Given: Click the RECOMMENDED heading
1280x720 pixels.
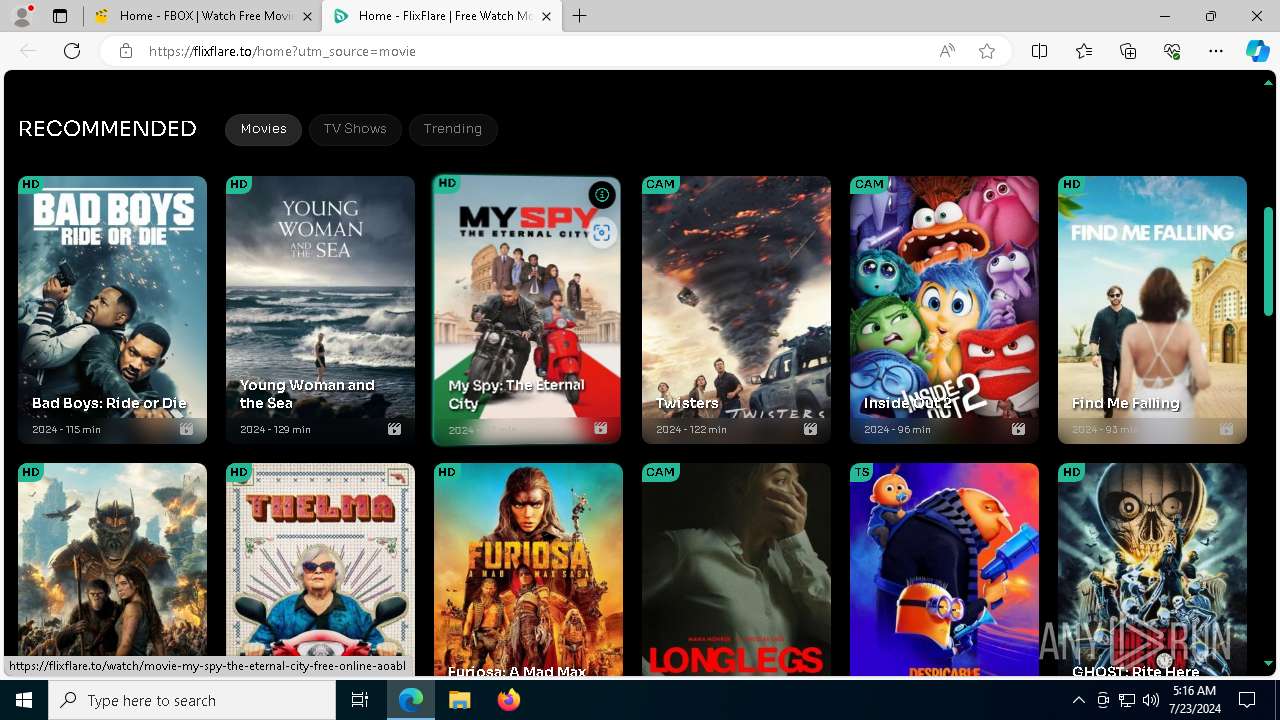Looking at the screenshot, I should tap(108, 129).
